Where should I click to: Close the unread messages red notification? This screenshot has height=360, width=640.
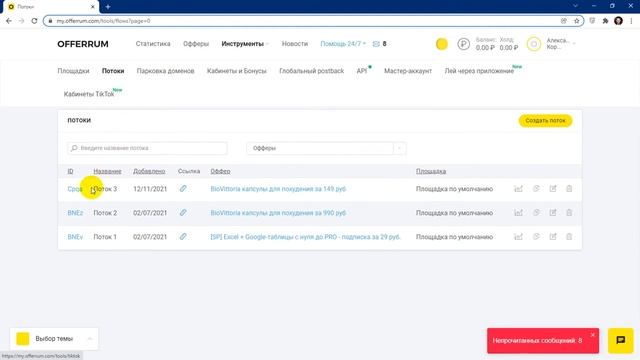593,335
